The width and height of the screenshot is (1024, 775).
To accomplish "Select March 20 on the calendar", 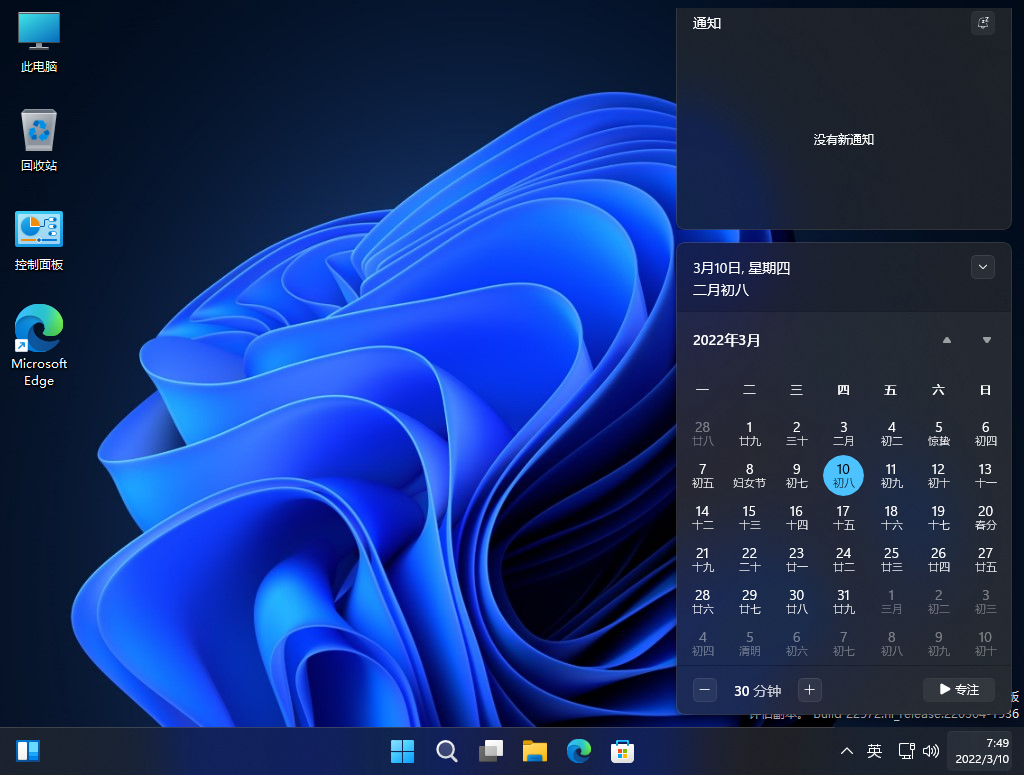I will pyautogui.click(x=985, y=517).
